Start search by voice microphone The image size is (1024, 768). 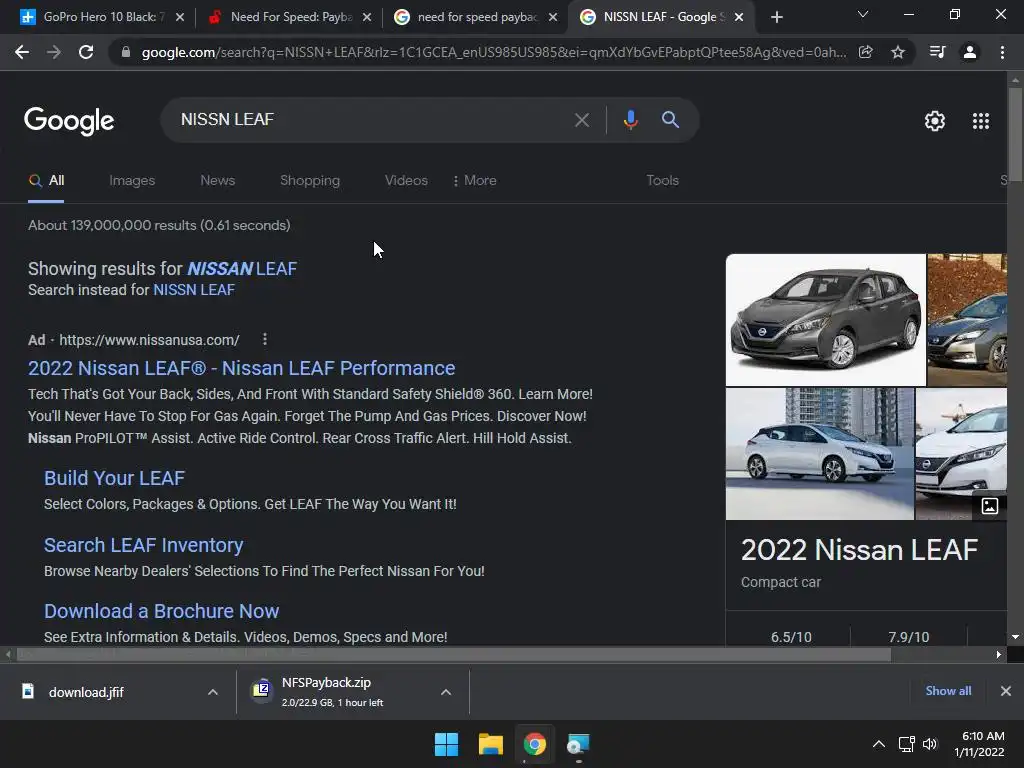(x=630, y=120)
